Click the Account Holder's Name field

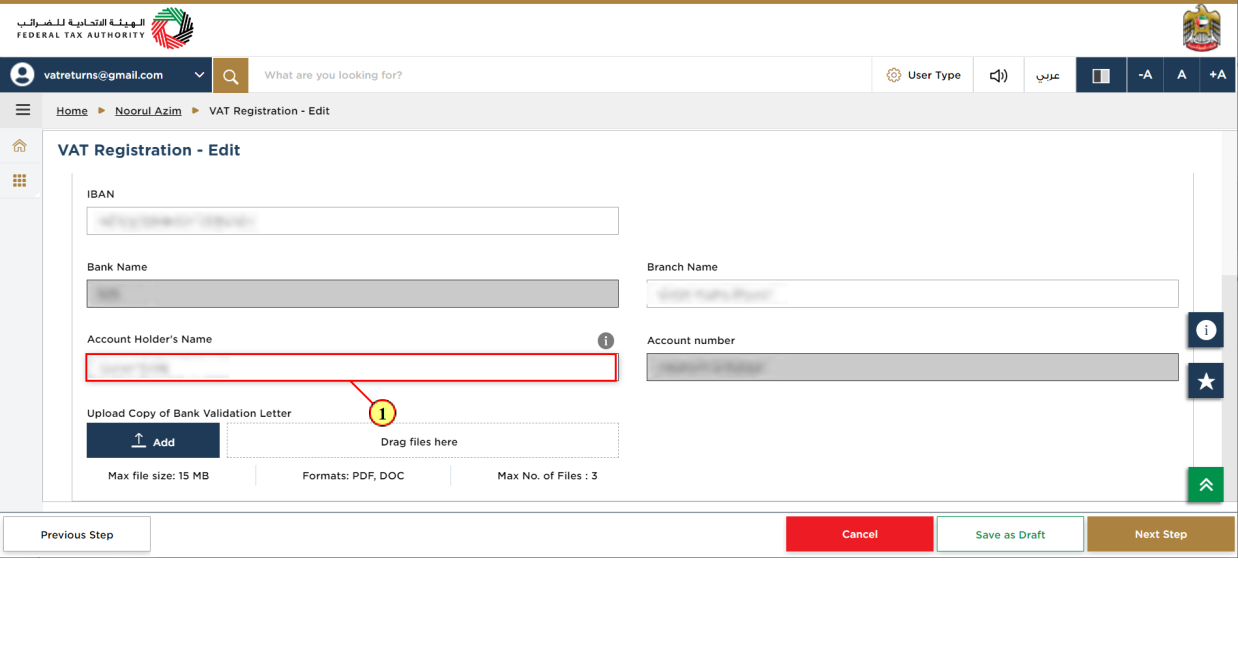[x=351, y=367]
